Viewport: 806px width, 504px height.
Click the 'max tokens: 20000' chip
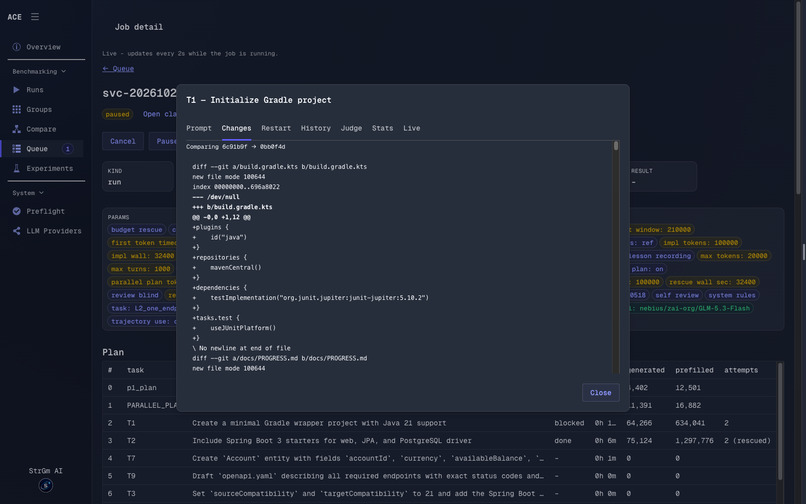(734, 256)
